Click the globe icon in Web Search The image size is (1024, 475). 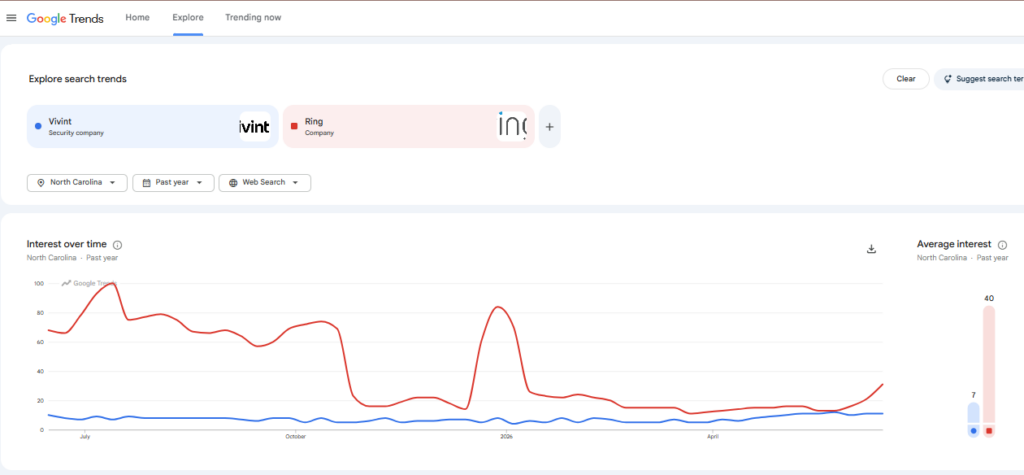click(x=233, y=183)
